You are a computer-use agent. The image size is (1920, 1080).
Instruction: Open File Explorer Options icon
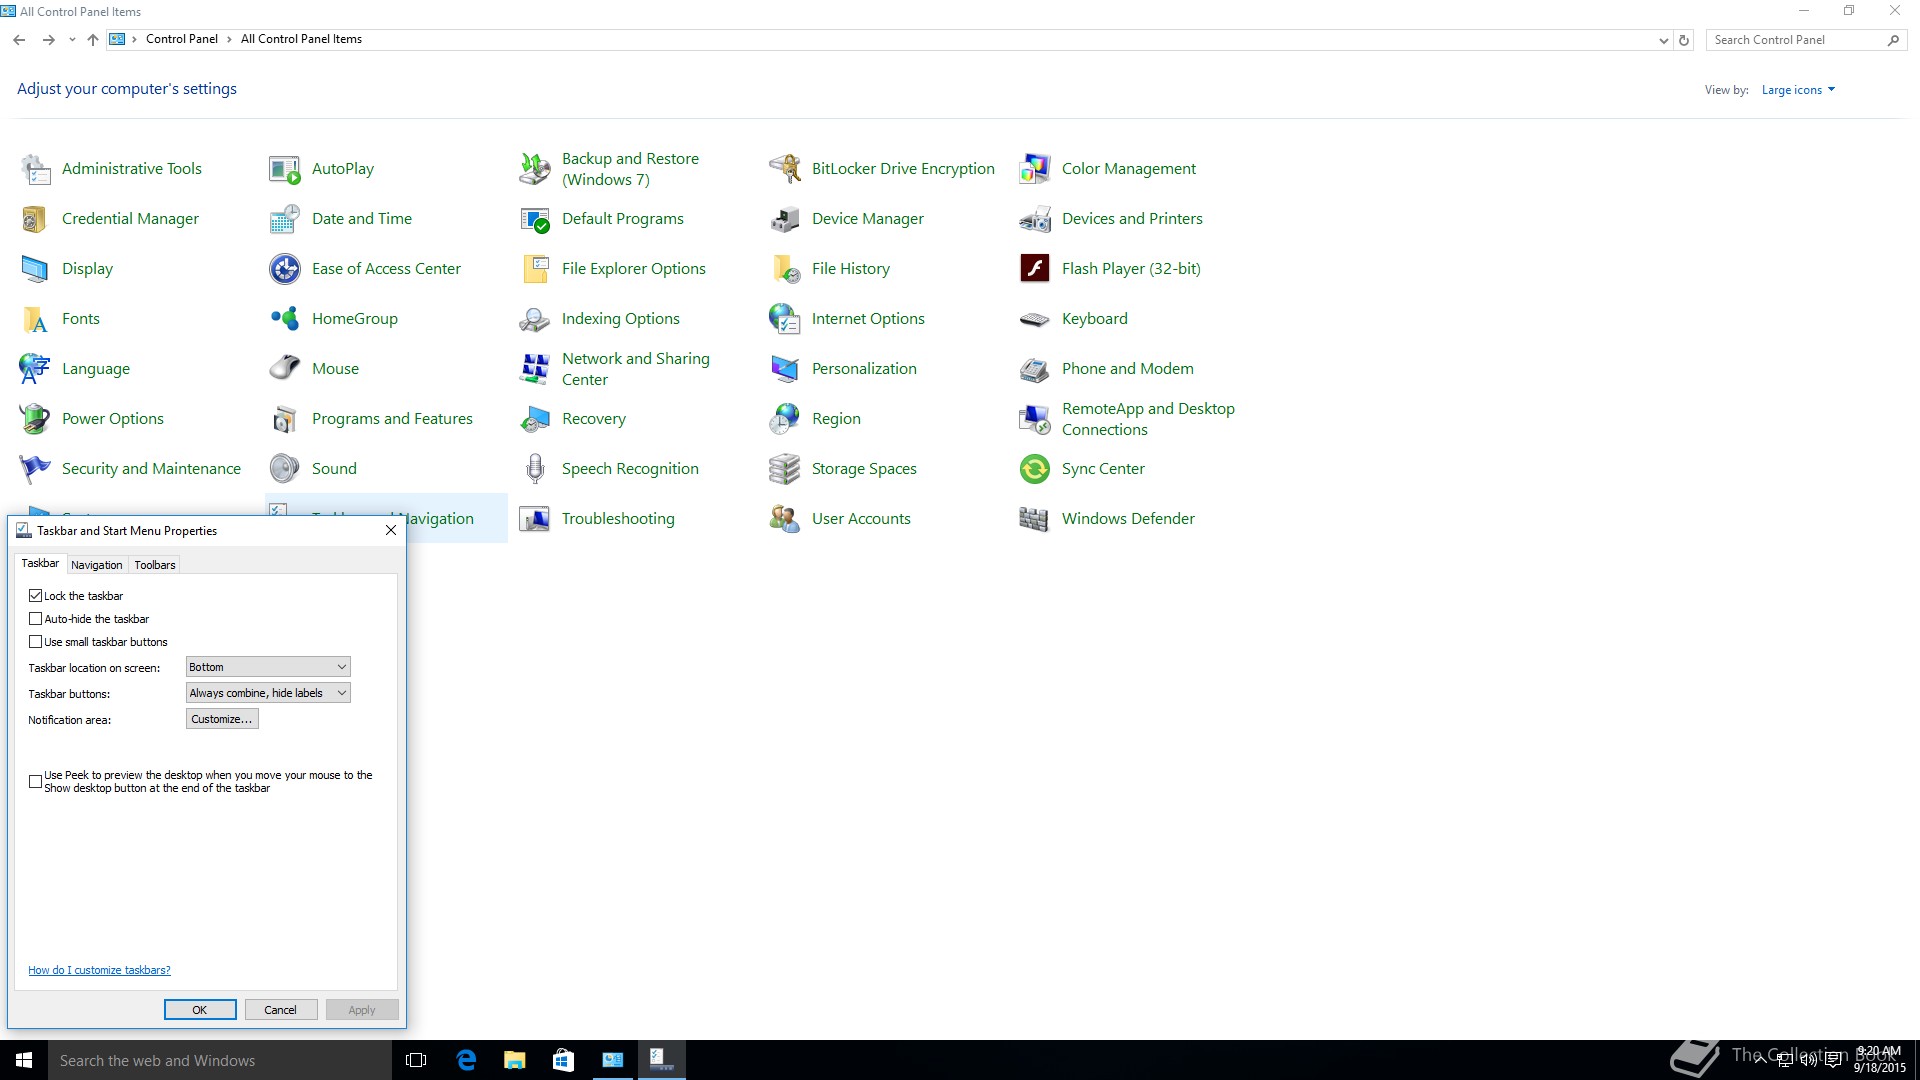click(x=535, y=269)
